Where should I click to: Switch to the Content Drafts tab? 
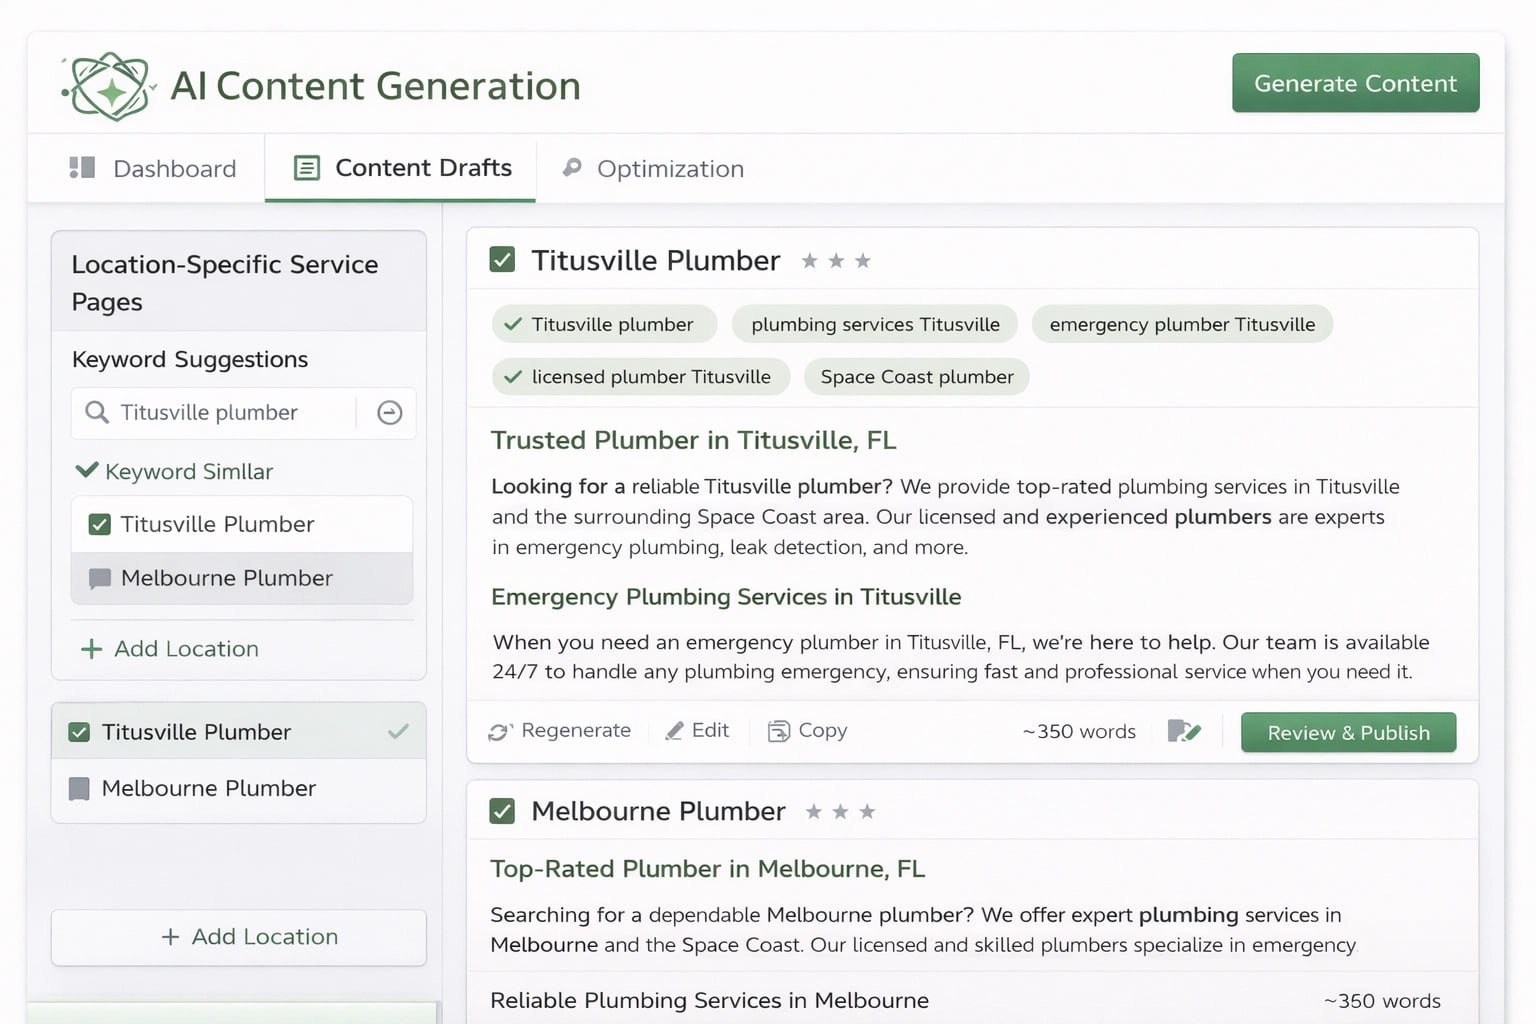[399, 167]
